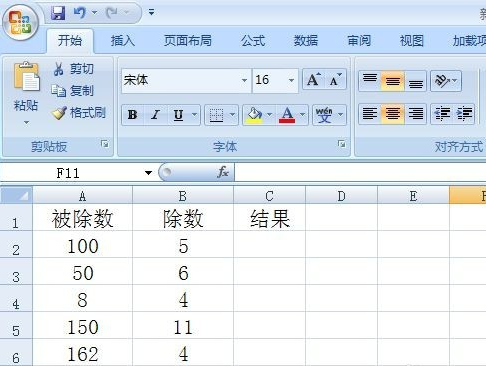Toggle center horizontal alignment

click(x=393, y=114)
